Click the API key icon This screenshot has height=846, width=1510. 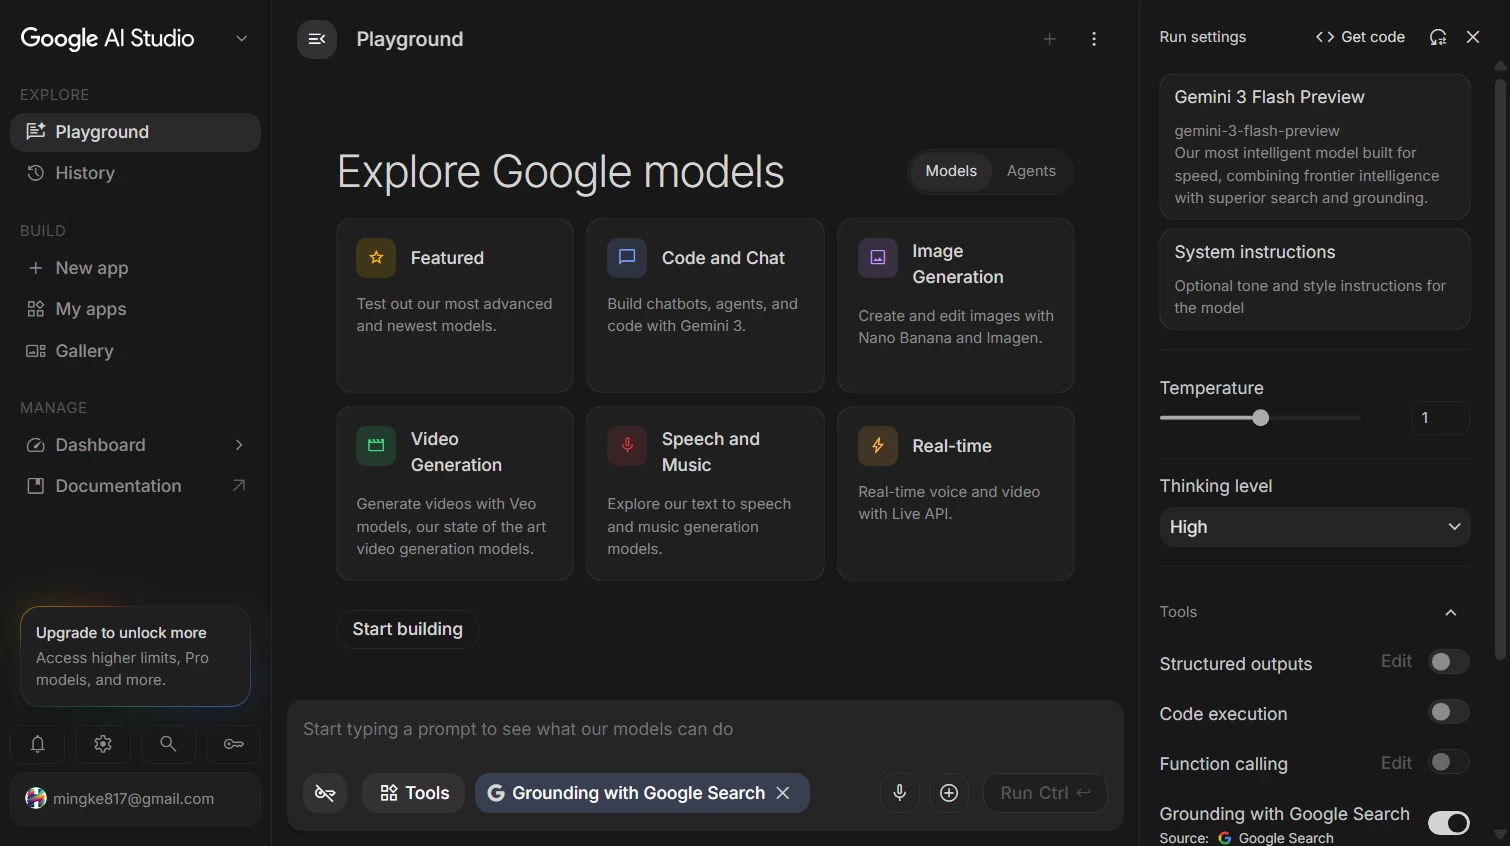tap(234, 744)
